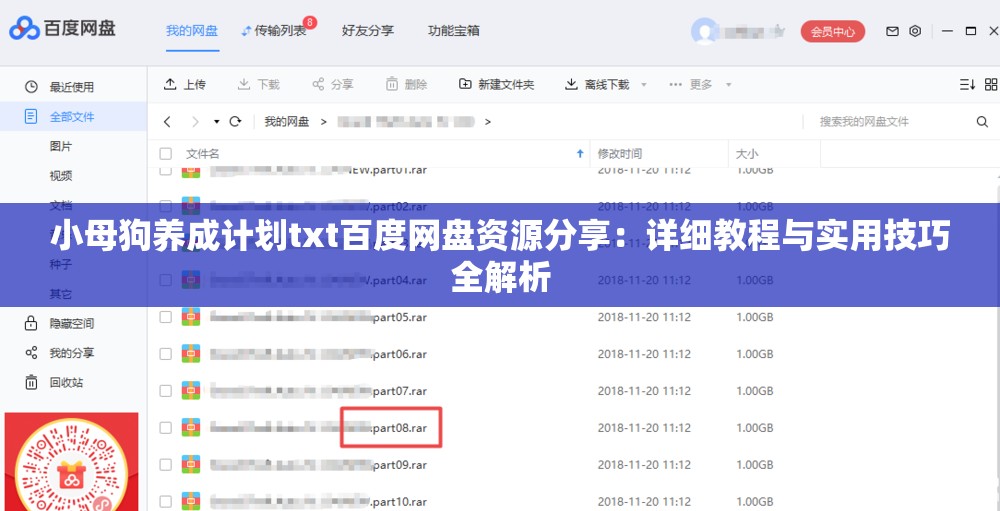This screenshot has height=511, width=1000.
Task: Switch to the 传输列表 tab
Action: pos(279,31)
